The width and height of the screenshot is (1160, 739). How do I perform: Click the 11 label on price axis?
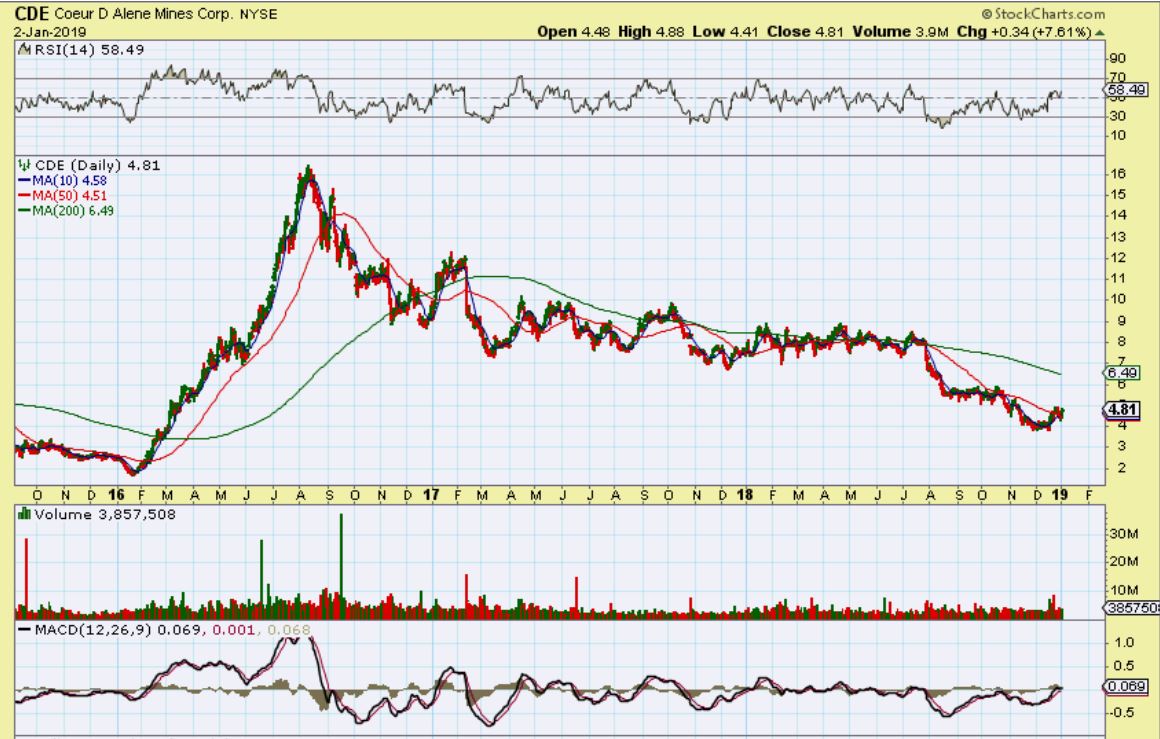1118,279
